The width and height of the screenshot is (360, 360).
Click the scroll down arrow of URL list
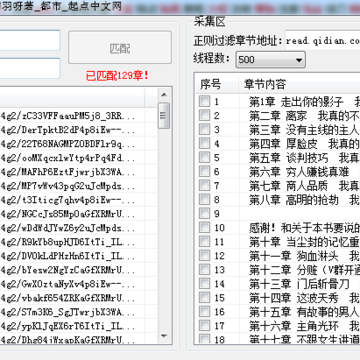tap(164, 335)
